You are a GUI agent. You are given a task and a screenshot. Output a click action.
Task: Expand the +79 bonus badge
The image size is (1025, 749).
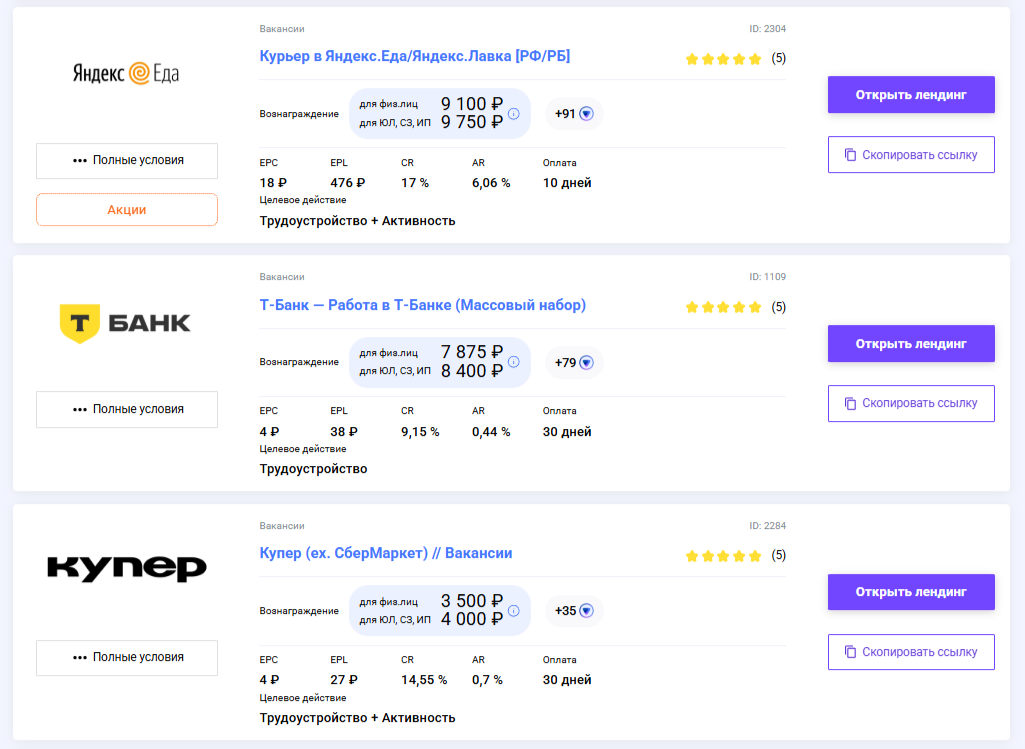click(574, 363)
